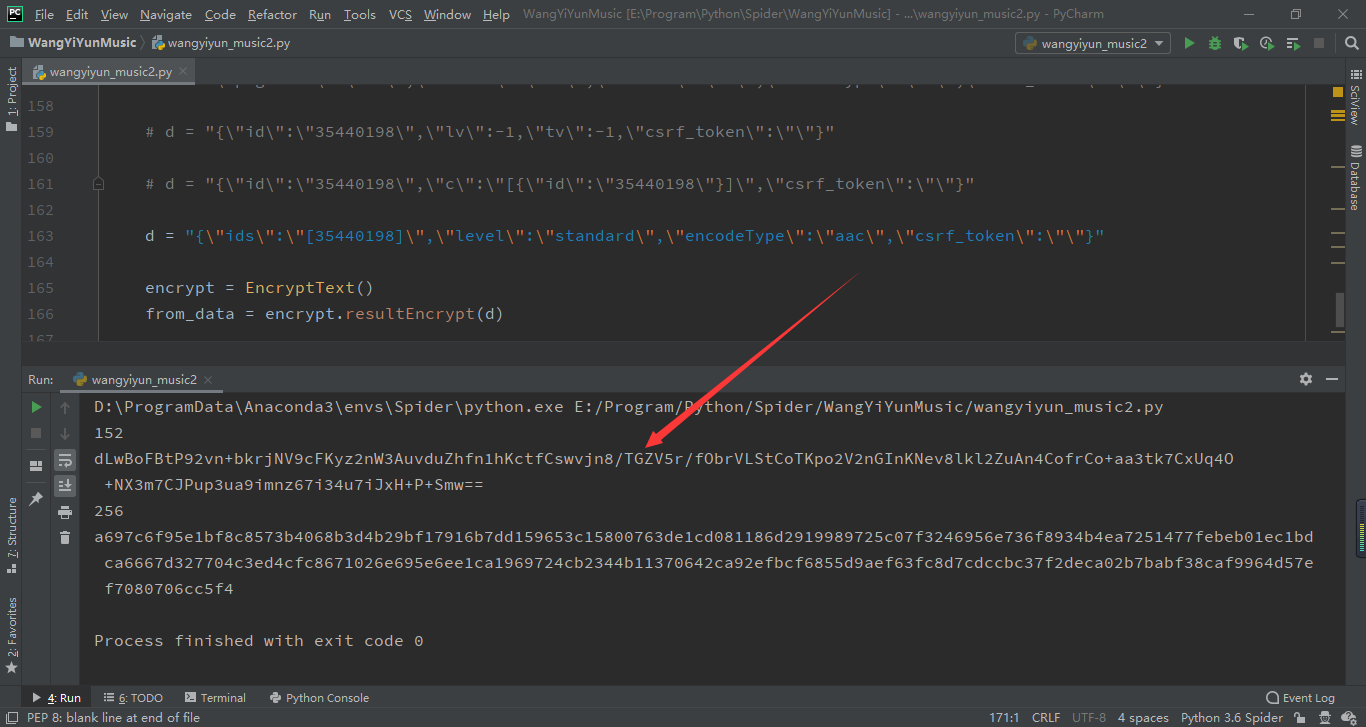Open the Refactor menu
Viewport: 1366px width, 727px height.
[x=272, y=14]
